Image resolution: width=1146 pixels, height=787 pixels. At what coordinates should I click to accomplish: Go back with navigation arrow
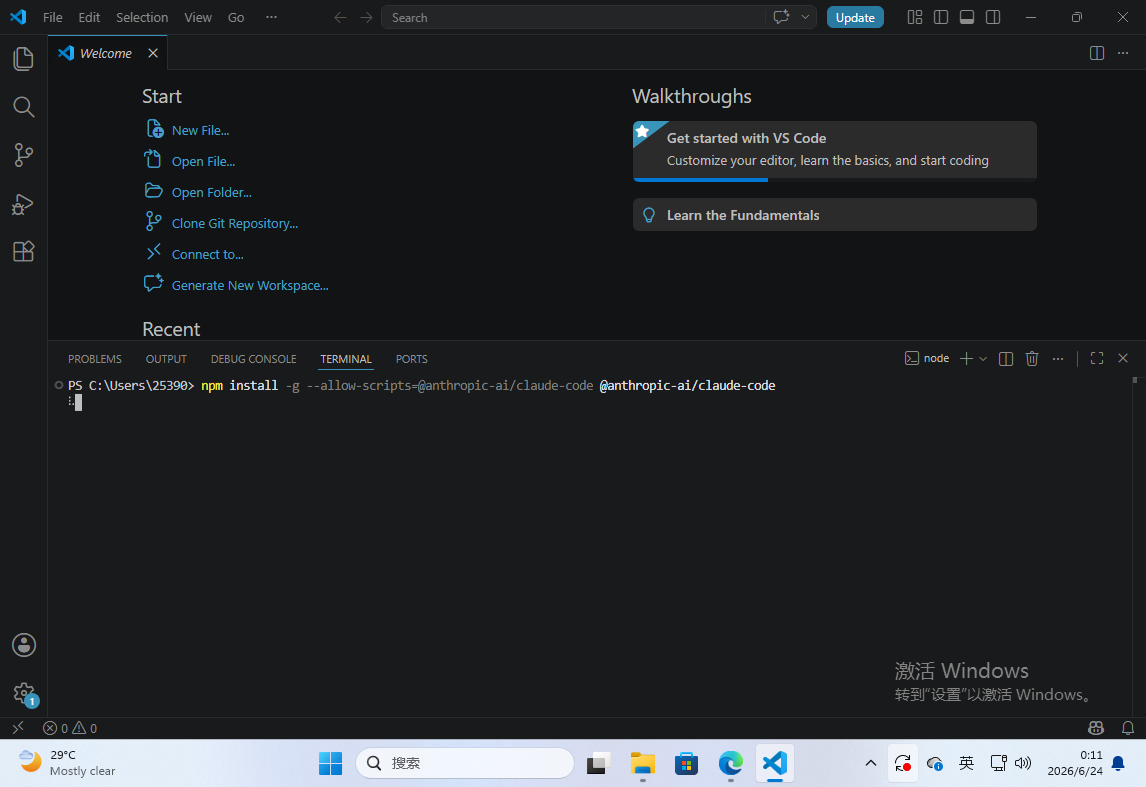tap(340, 17)
